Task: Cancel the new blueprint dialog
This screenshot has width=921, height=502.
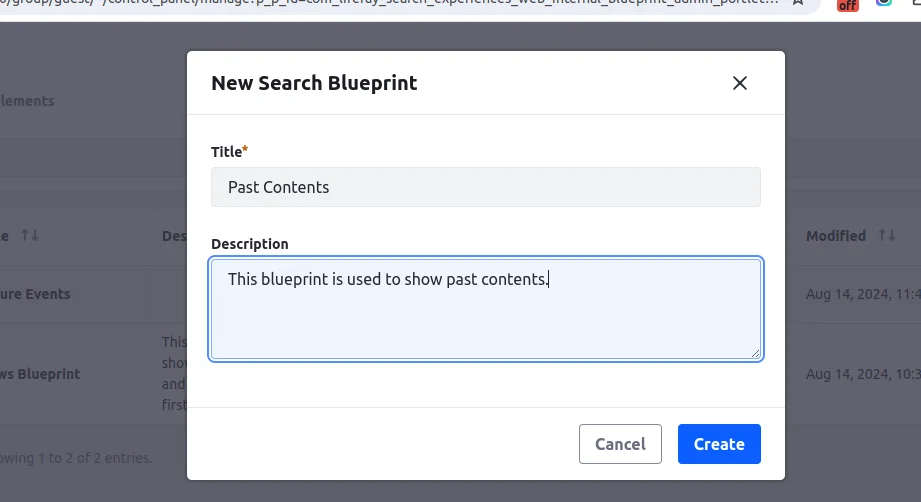Action: click(620, 444)
